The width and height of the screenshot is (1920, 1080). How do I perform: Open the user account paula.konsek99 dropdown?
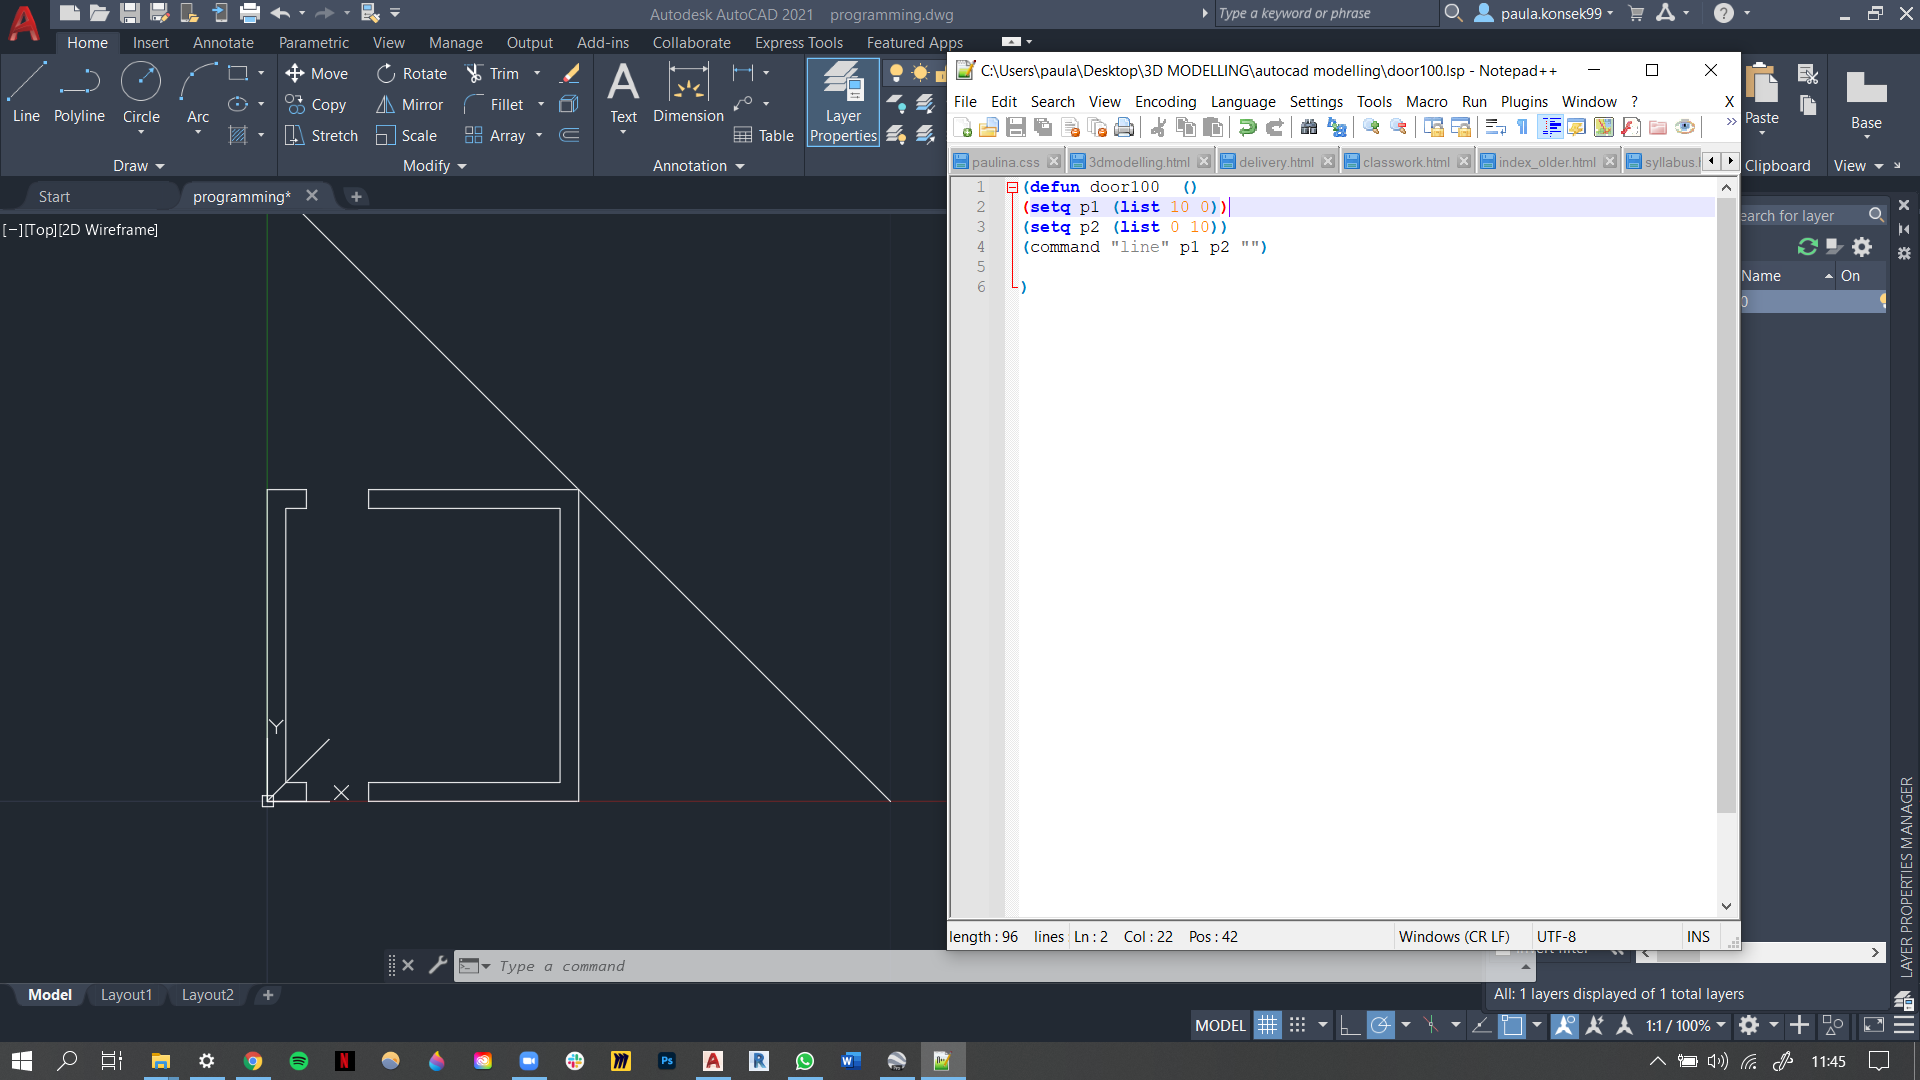click(x=1545, y=13)
